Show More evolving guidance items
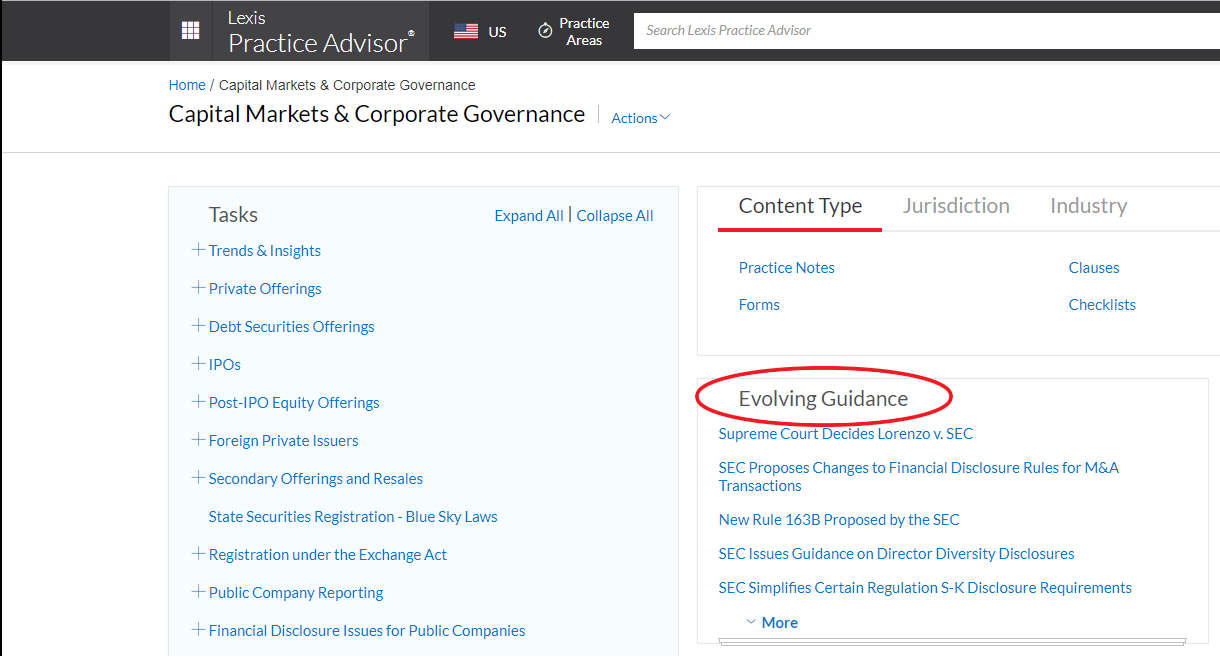 pyautogui.click(x=772, y=622)
